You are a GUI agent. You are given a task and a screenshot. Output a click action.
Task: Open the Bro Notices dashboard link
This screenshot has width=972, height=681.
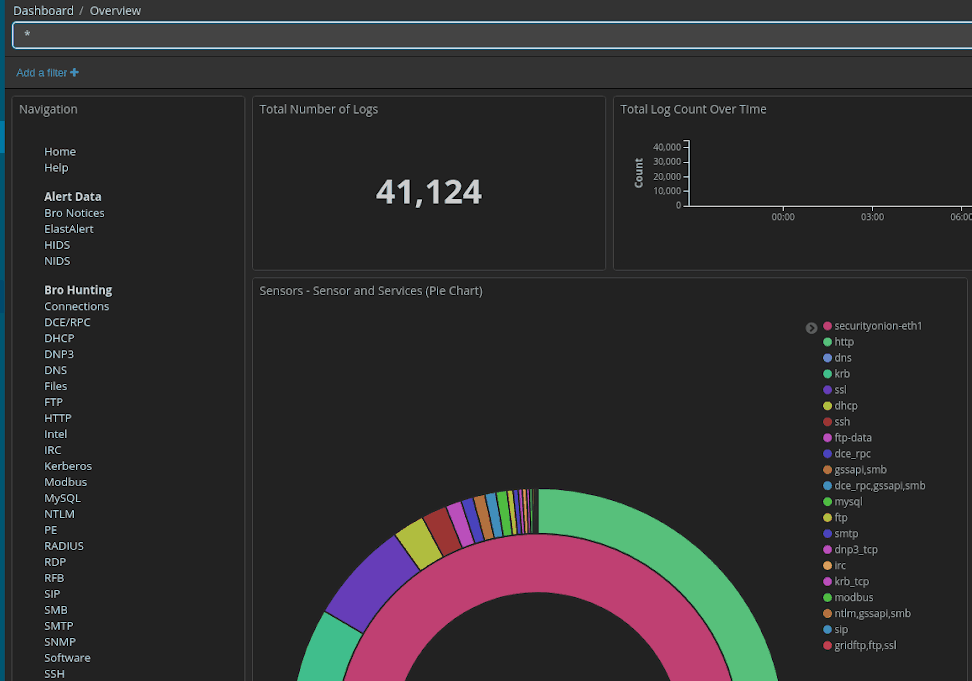[x=74, y=213]
